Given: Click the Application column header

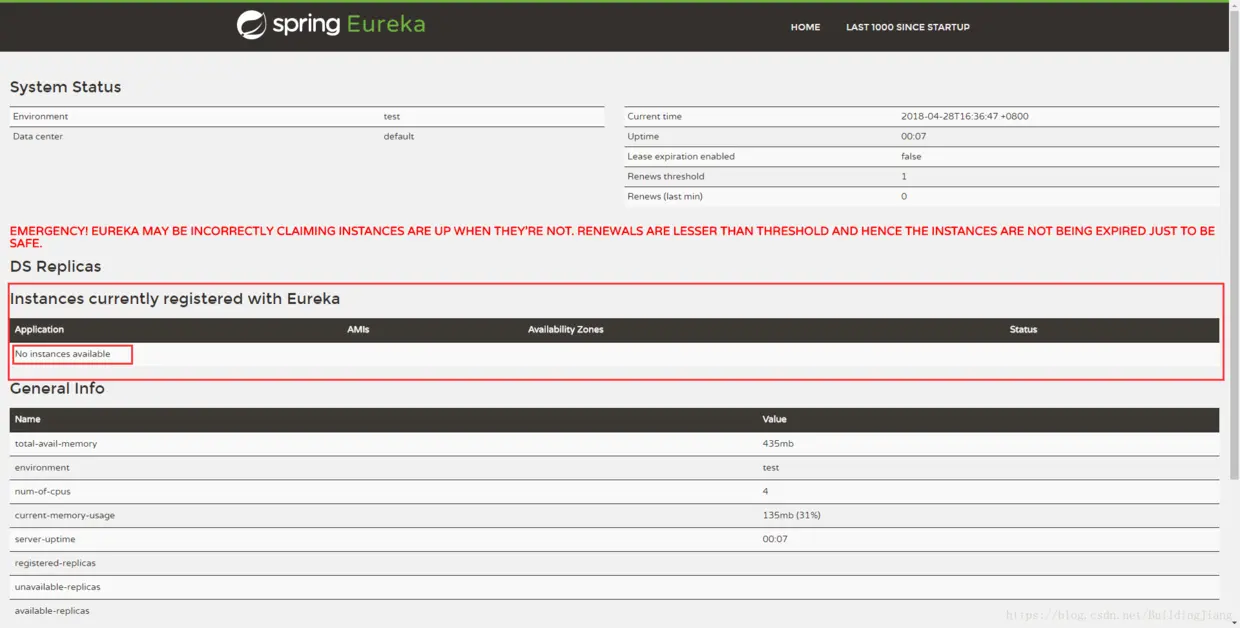Looking at the screenshot, I should pos(39,329).
